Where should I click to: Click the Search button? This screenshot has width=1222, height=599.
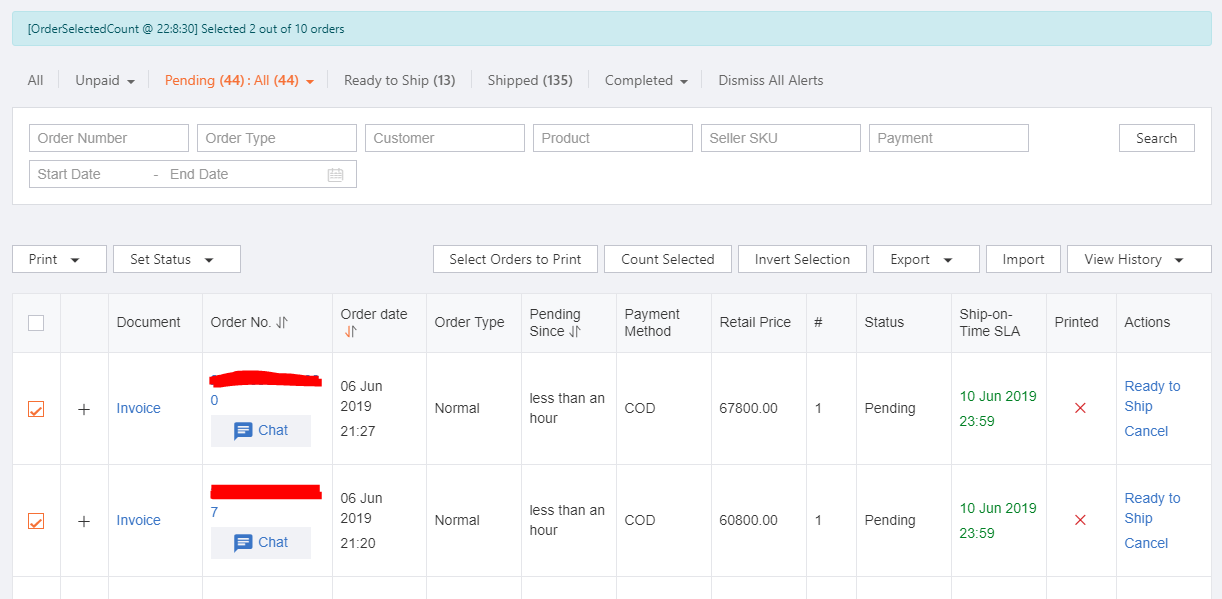pyautogui.click(x=1156, y=137)
